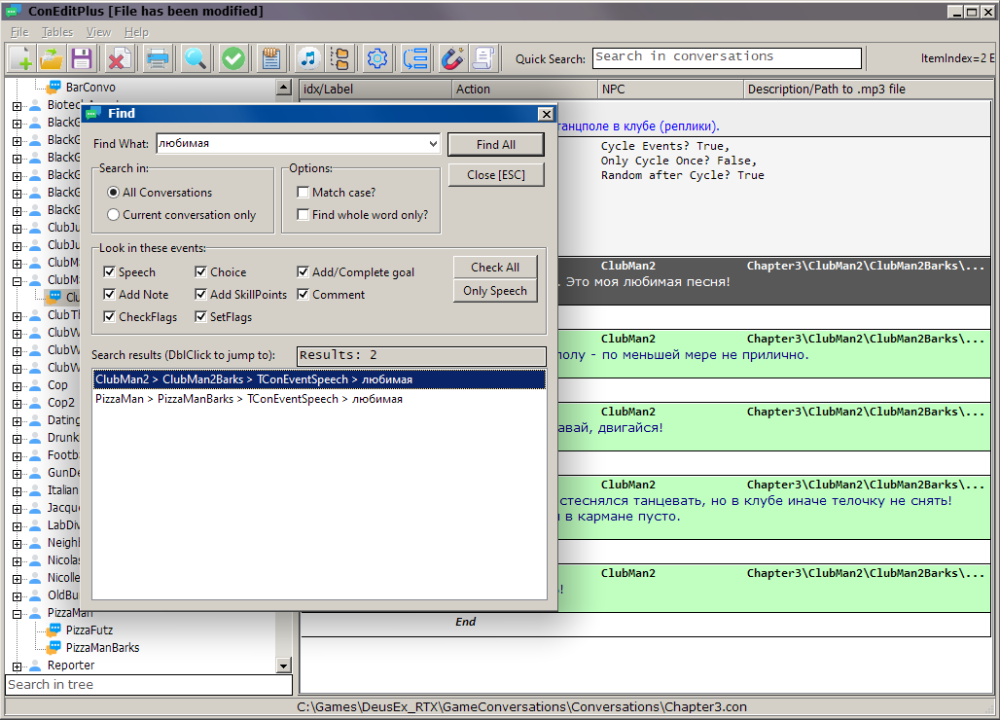Image resolution: width=1000 pixels, height=720 pixels.
Task: Save file using the floppy disk icon
Action: [81, 59]
